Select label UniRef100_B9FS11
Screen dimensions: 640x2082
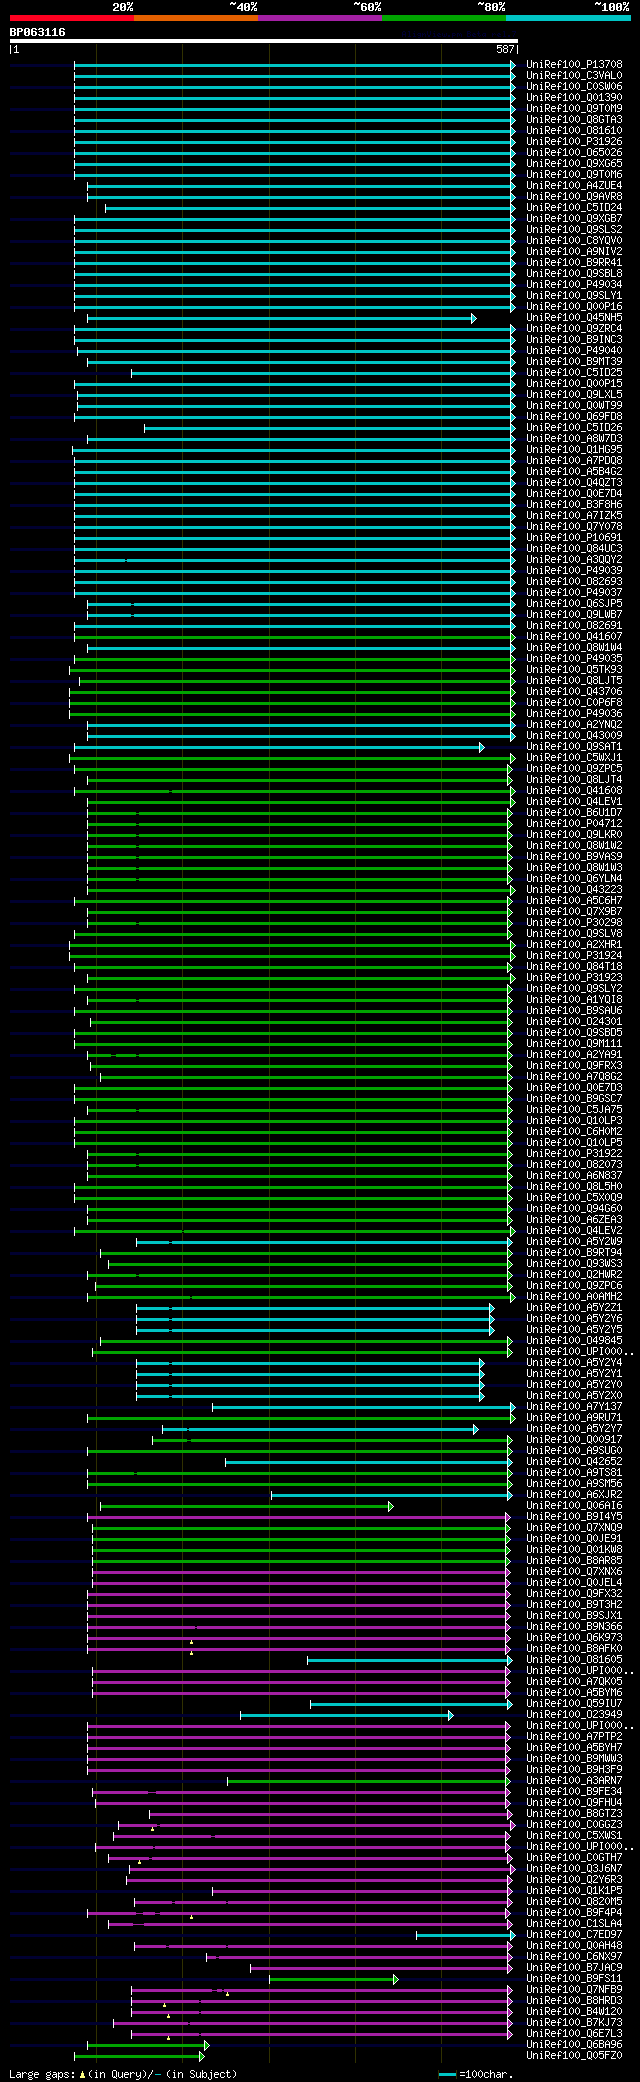(x=574, y=1979)
